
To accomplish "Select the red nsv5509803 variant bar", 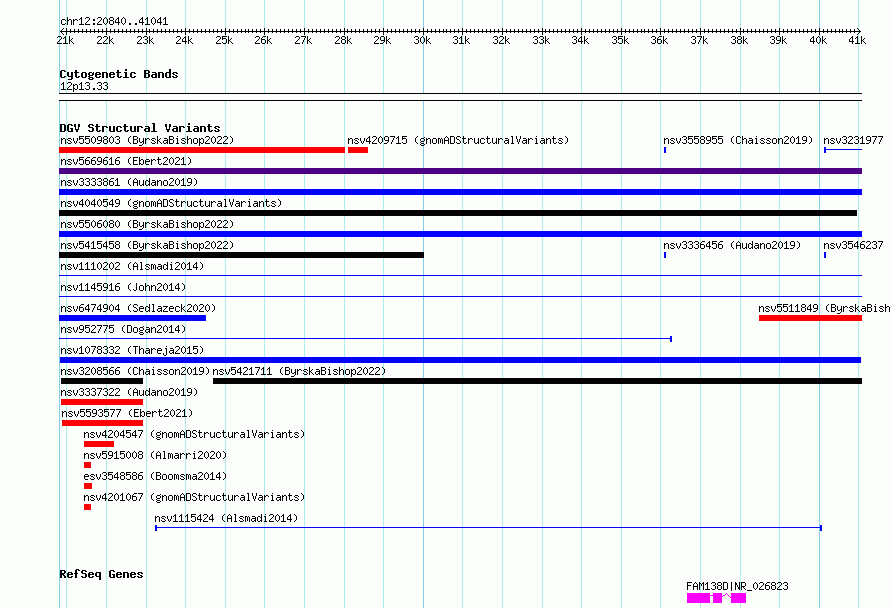I will coord(202,150).
